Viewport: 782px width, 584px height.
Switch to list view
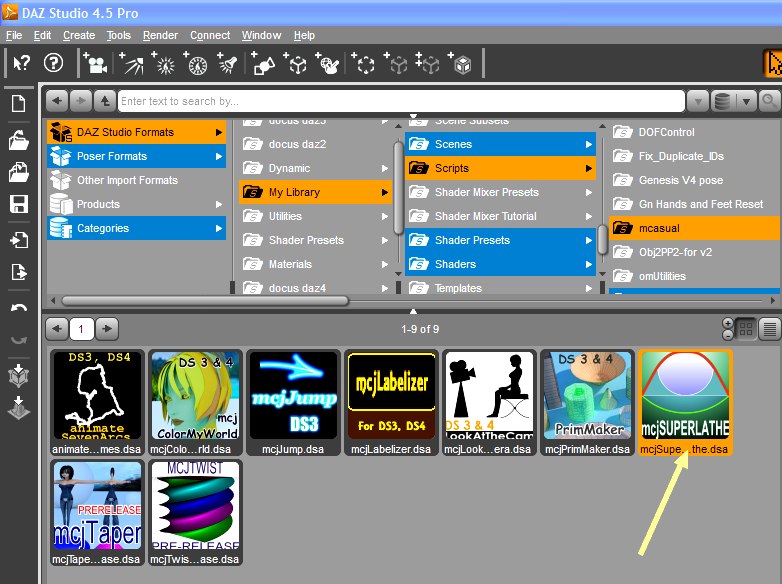click(x=770, y=329)
